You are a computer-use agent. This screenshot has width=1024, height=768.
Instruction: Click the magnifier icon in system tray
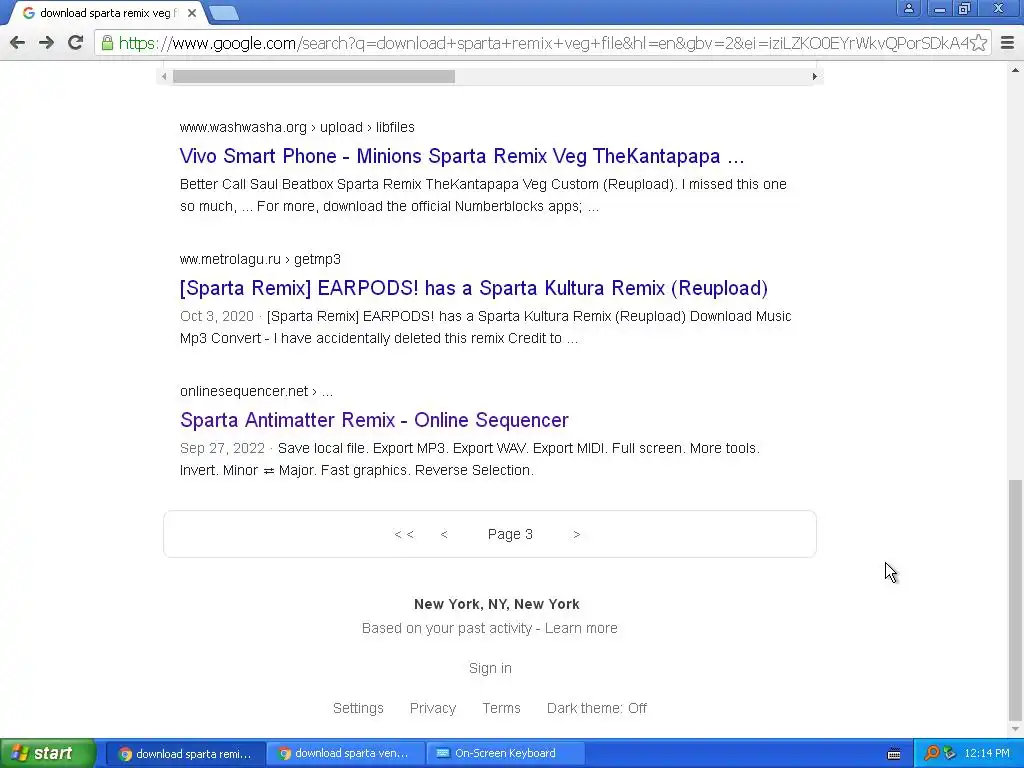pos(932,754)
